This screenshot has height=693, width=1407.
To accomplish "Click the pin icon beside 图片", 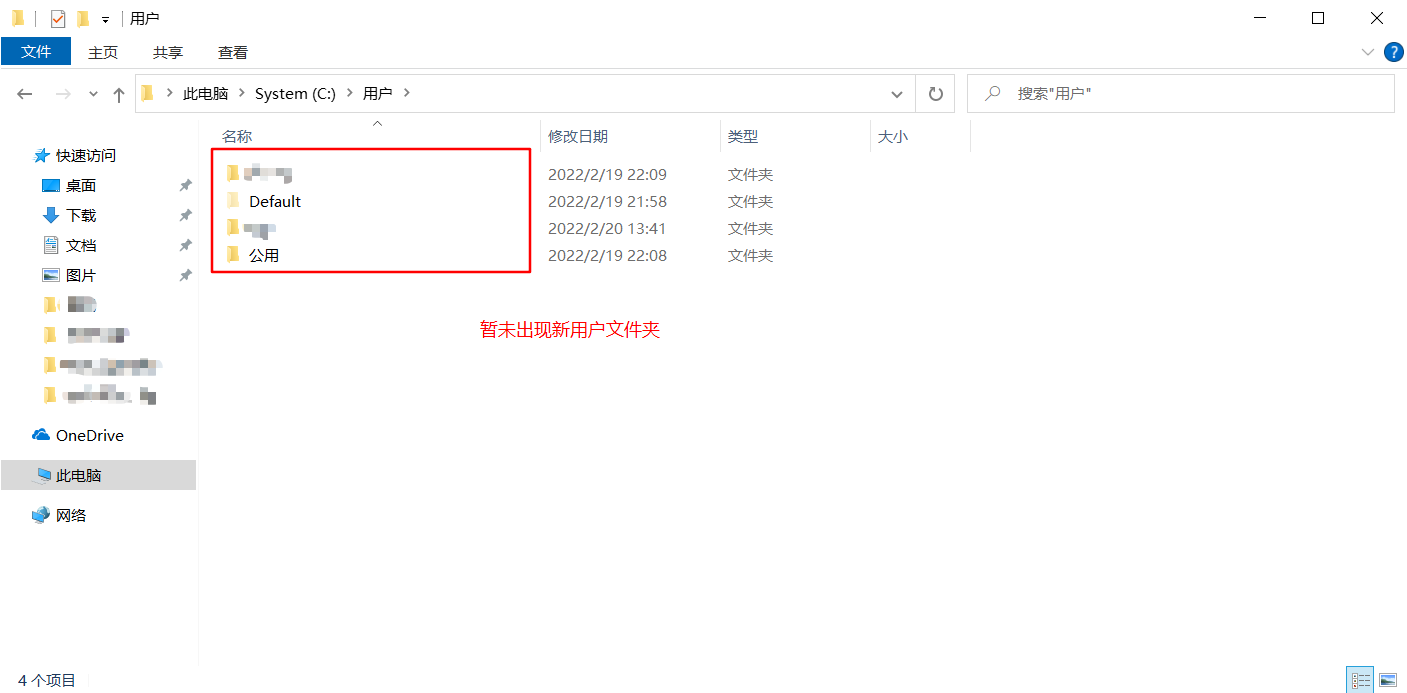I will pos(185,275).
